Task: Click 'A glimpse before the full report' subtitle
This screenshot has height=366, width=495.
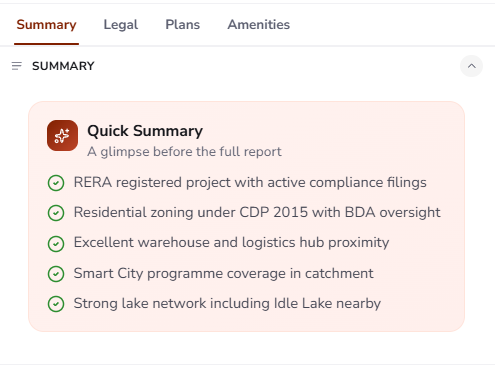Action: pyautogui.click(x=184, y=152)
